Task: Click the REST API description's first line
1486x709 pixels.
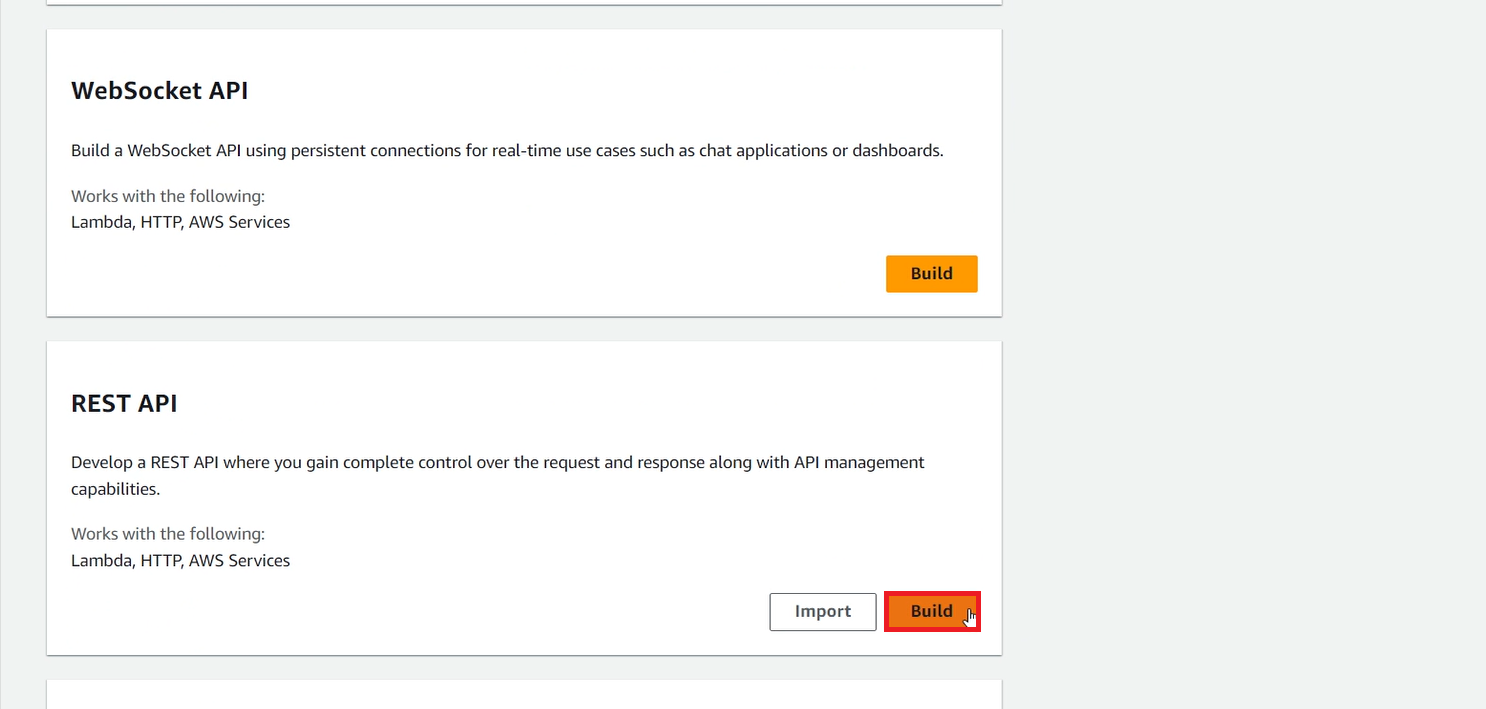Action: pos(497,462)
